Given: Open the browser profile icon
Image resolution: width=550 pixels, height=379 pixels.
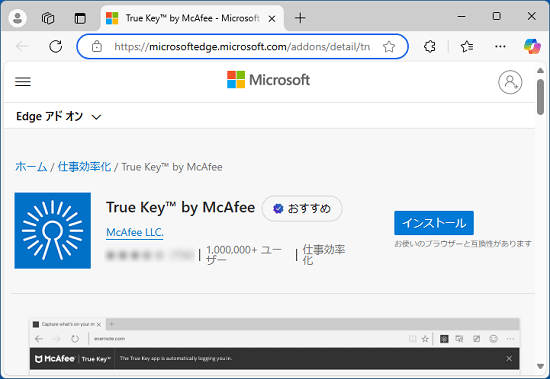Looking at the screenshot, I should click(x=18, y=18).
